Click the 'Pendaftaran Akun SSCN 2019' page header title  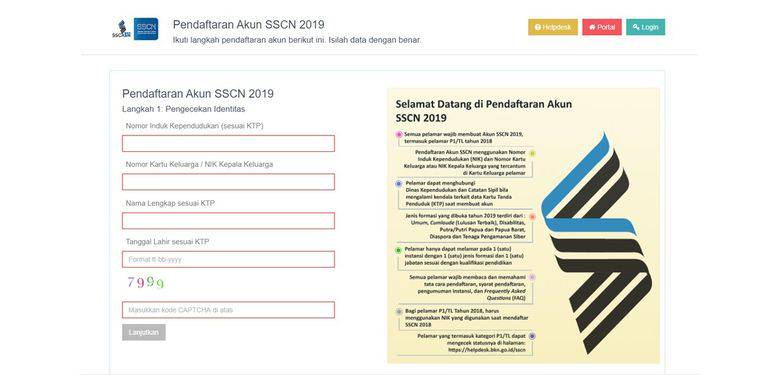coord(249,24)
